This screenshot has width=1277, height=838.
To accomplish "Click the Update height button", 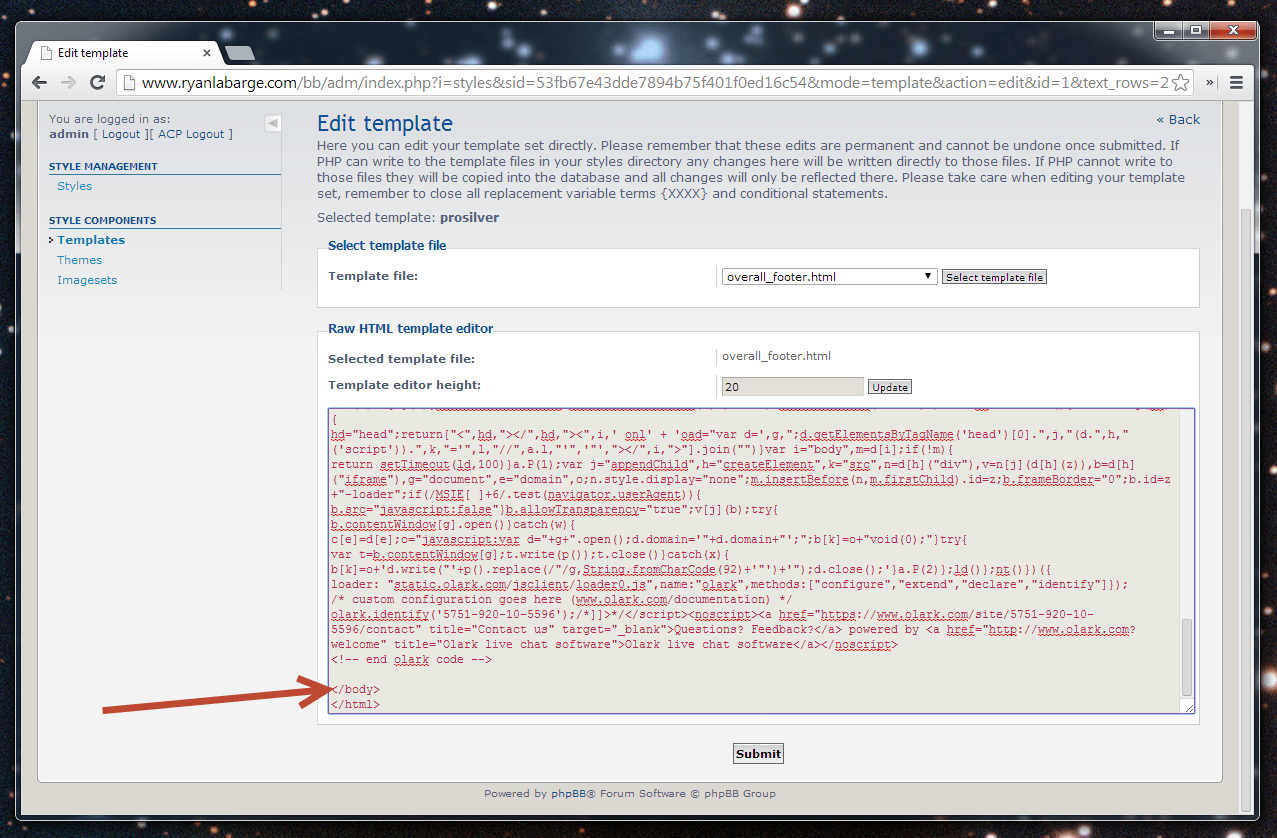I will point(889,387).
